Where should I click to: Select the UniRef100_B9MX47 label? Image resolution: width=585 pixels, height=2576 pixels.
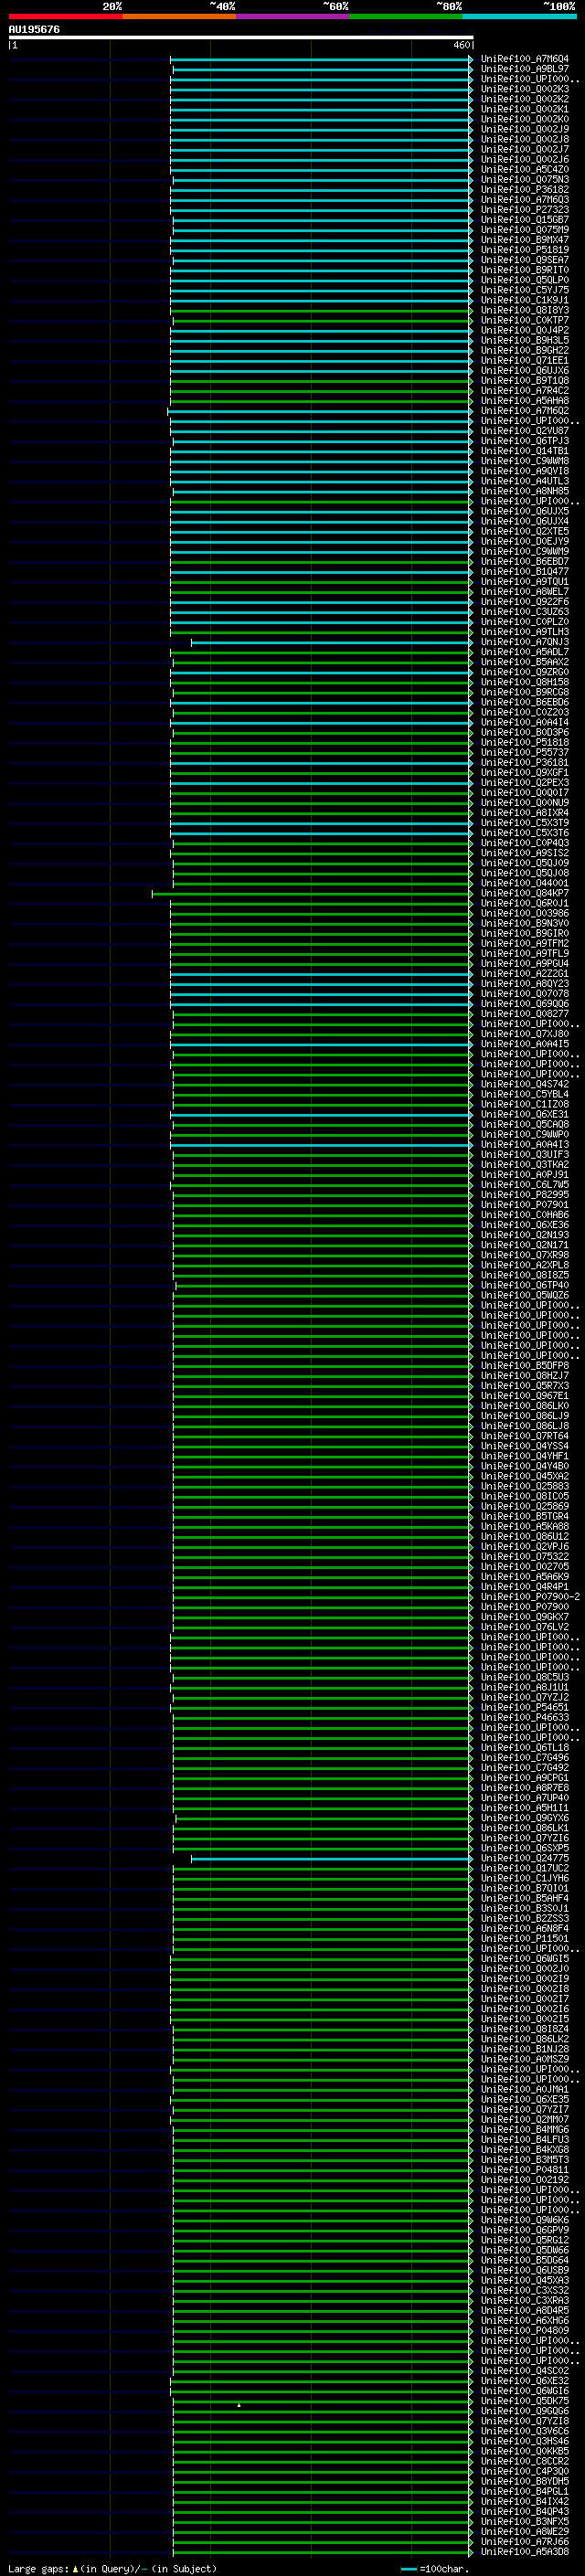tap(524, 240)
